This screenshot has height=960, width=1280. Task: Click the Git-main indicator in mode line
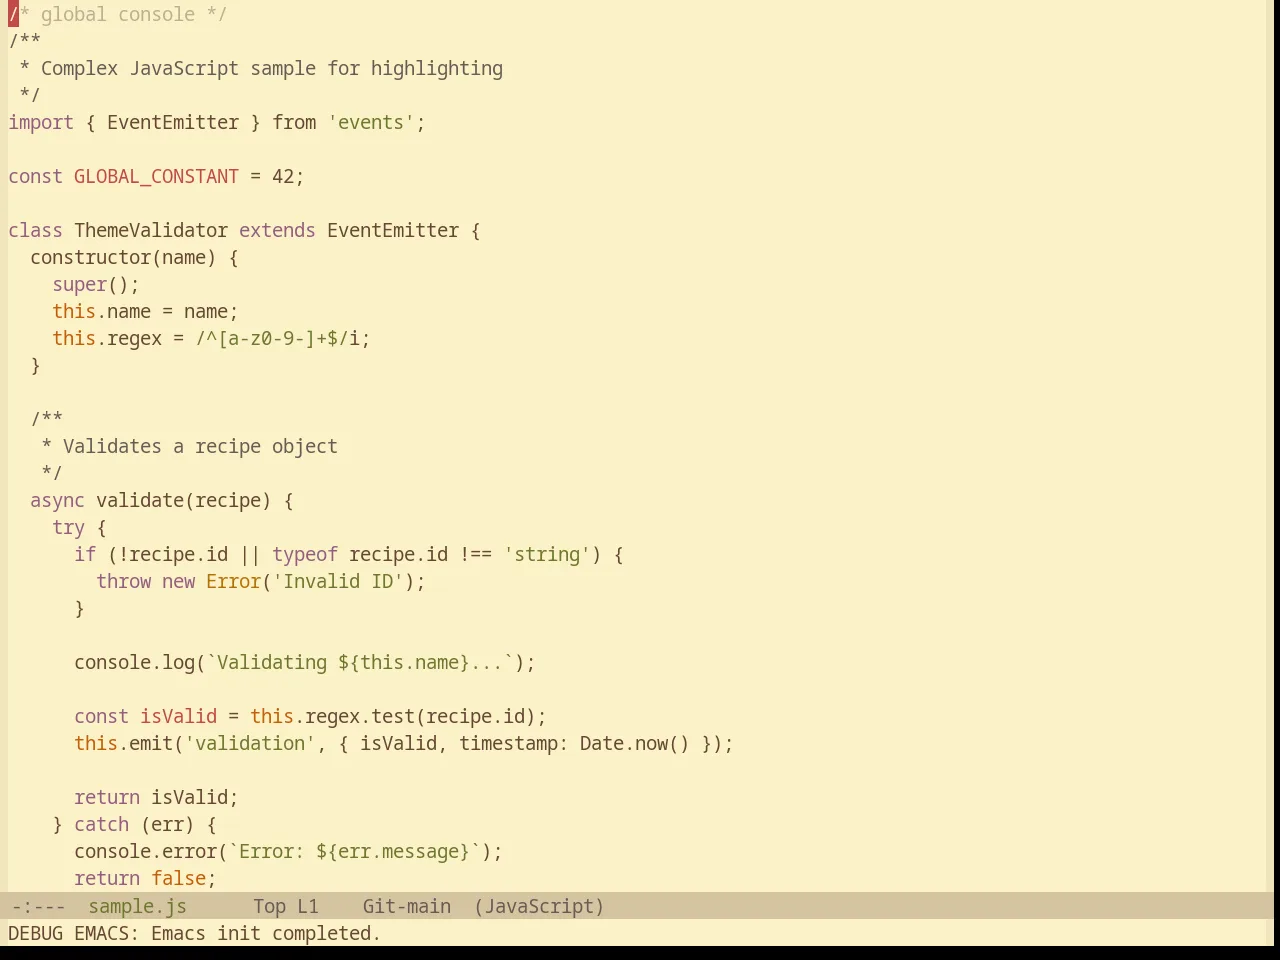click(x=406, y=906)
